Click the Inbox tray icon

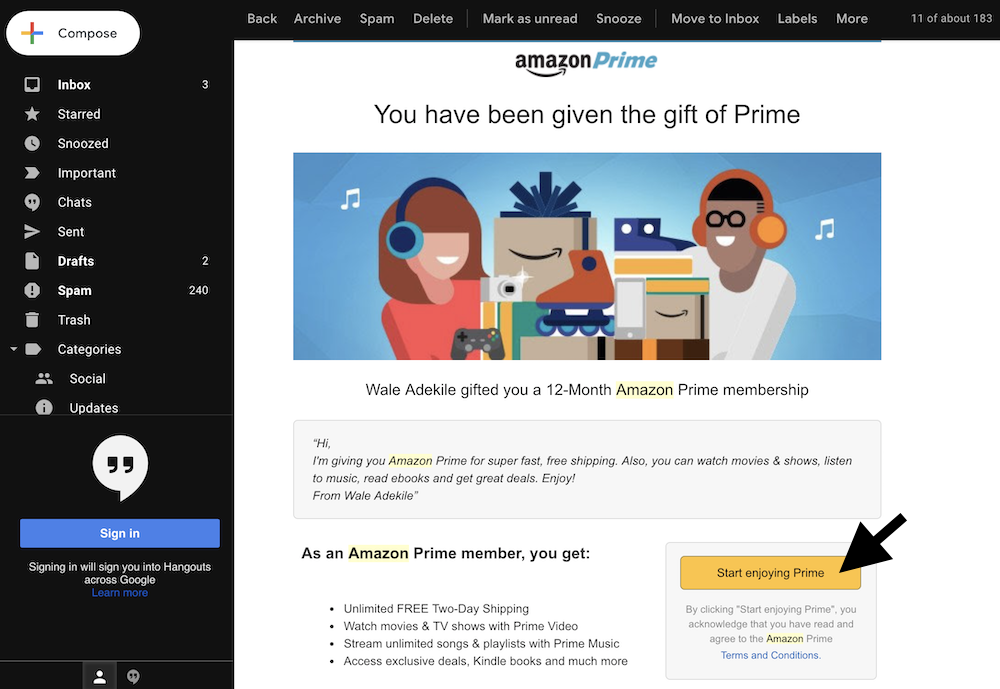coord(32,84)
